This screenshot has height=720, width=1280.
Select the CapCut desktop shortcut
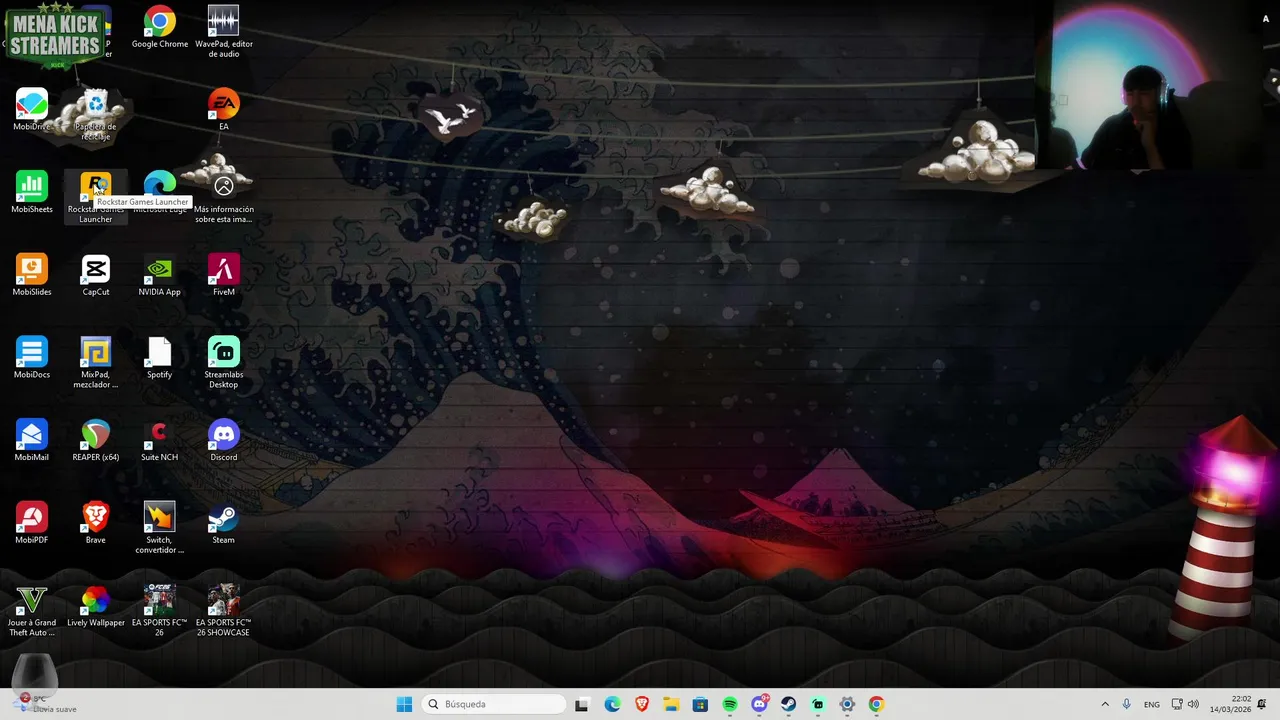tap(96, 275)
